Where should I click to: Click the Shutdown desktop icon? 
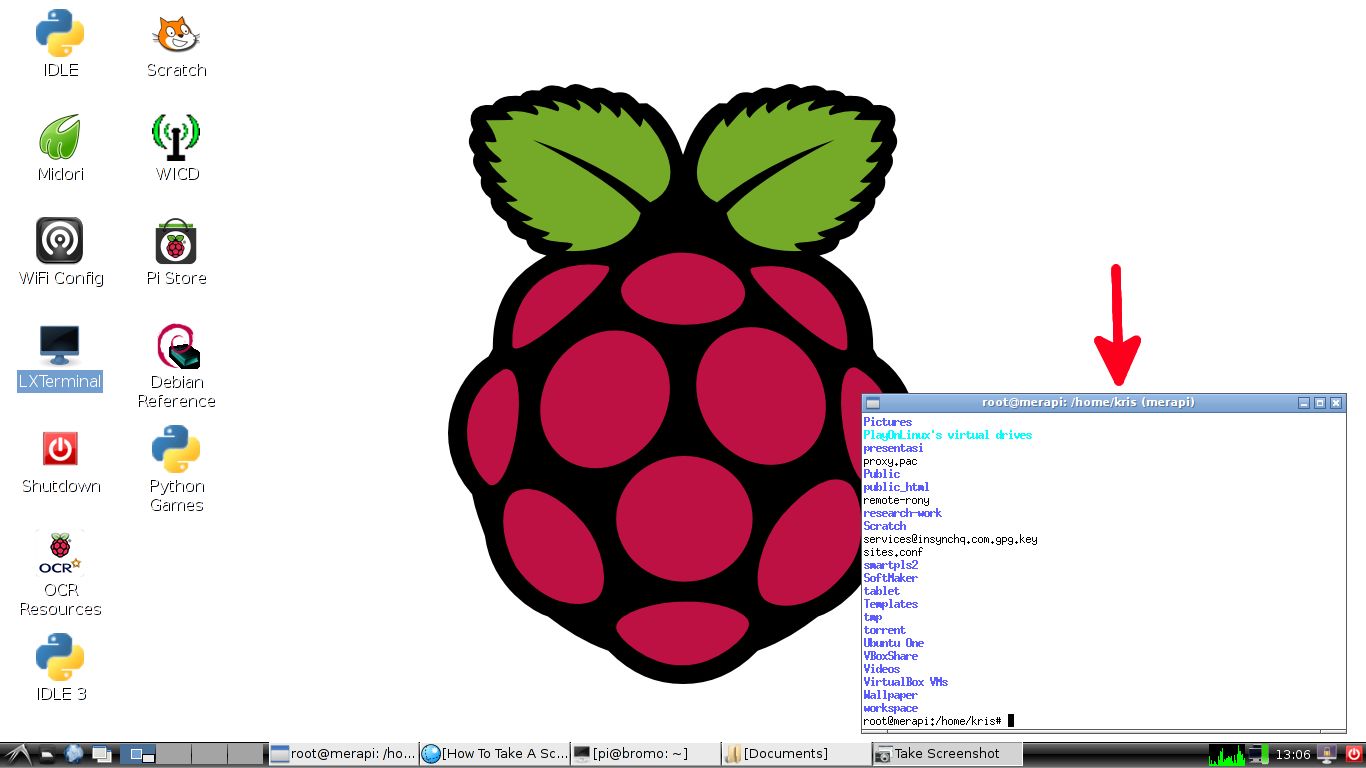(x=60, y=460)
